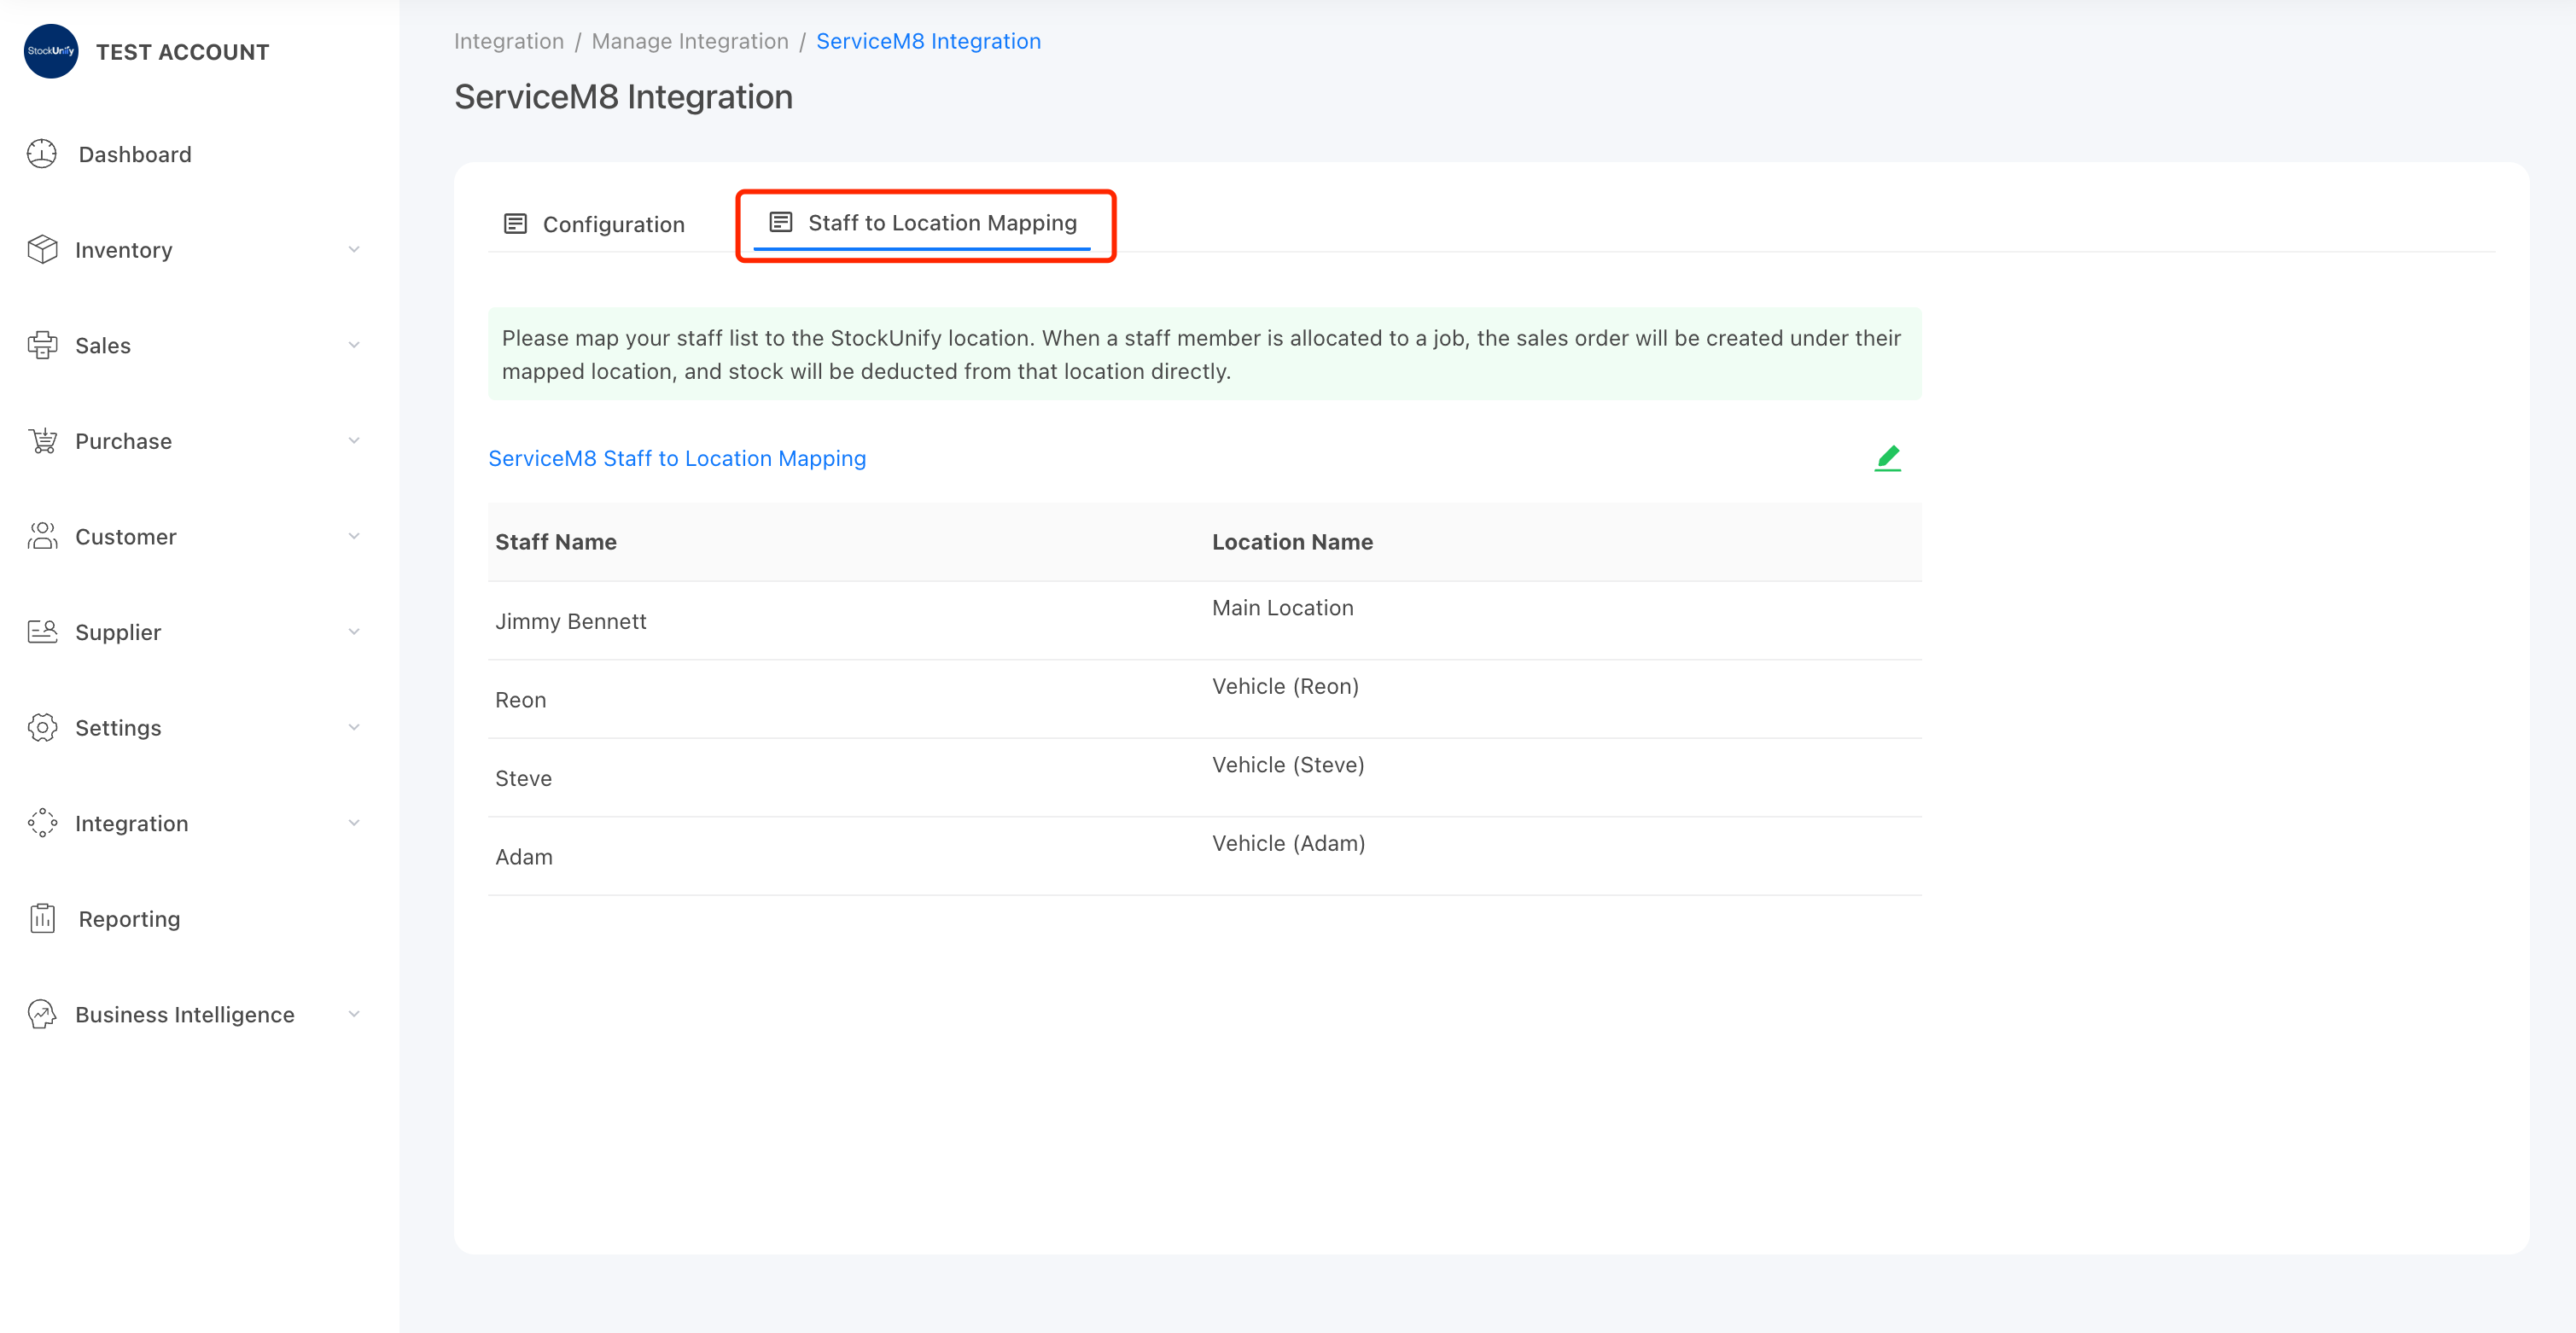Expand the Integration menu chevron
This screenshot has width=2576, height=1333.
coord(354,823)
